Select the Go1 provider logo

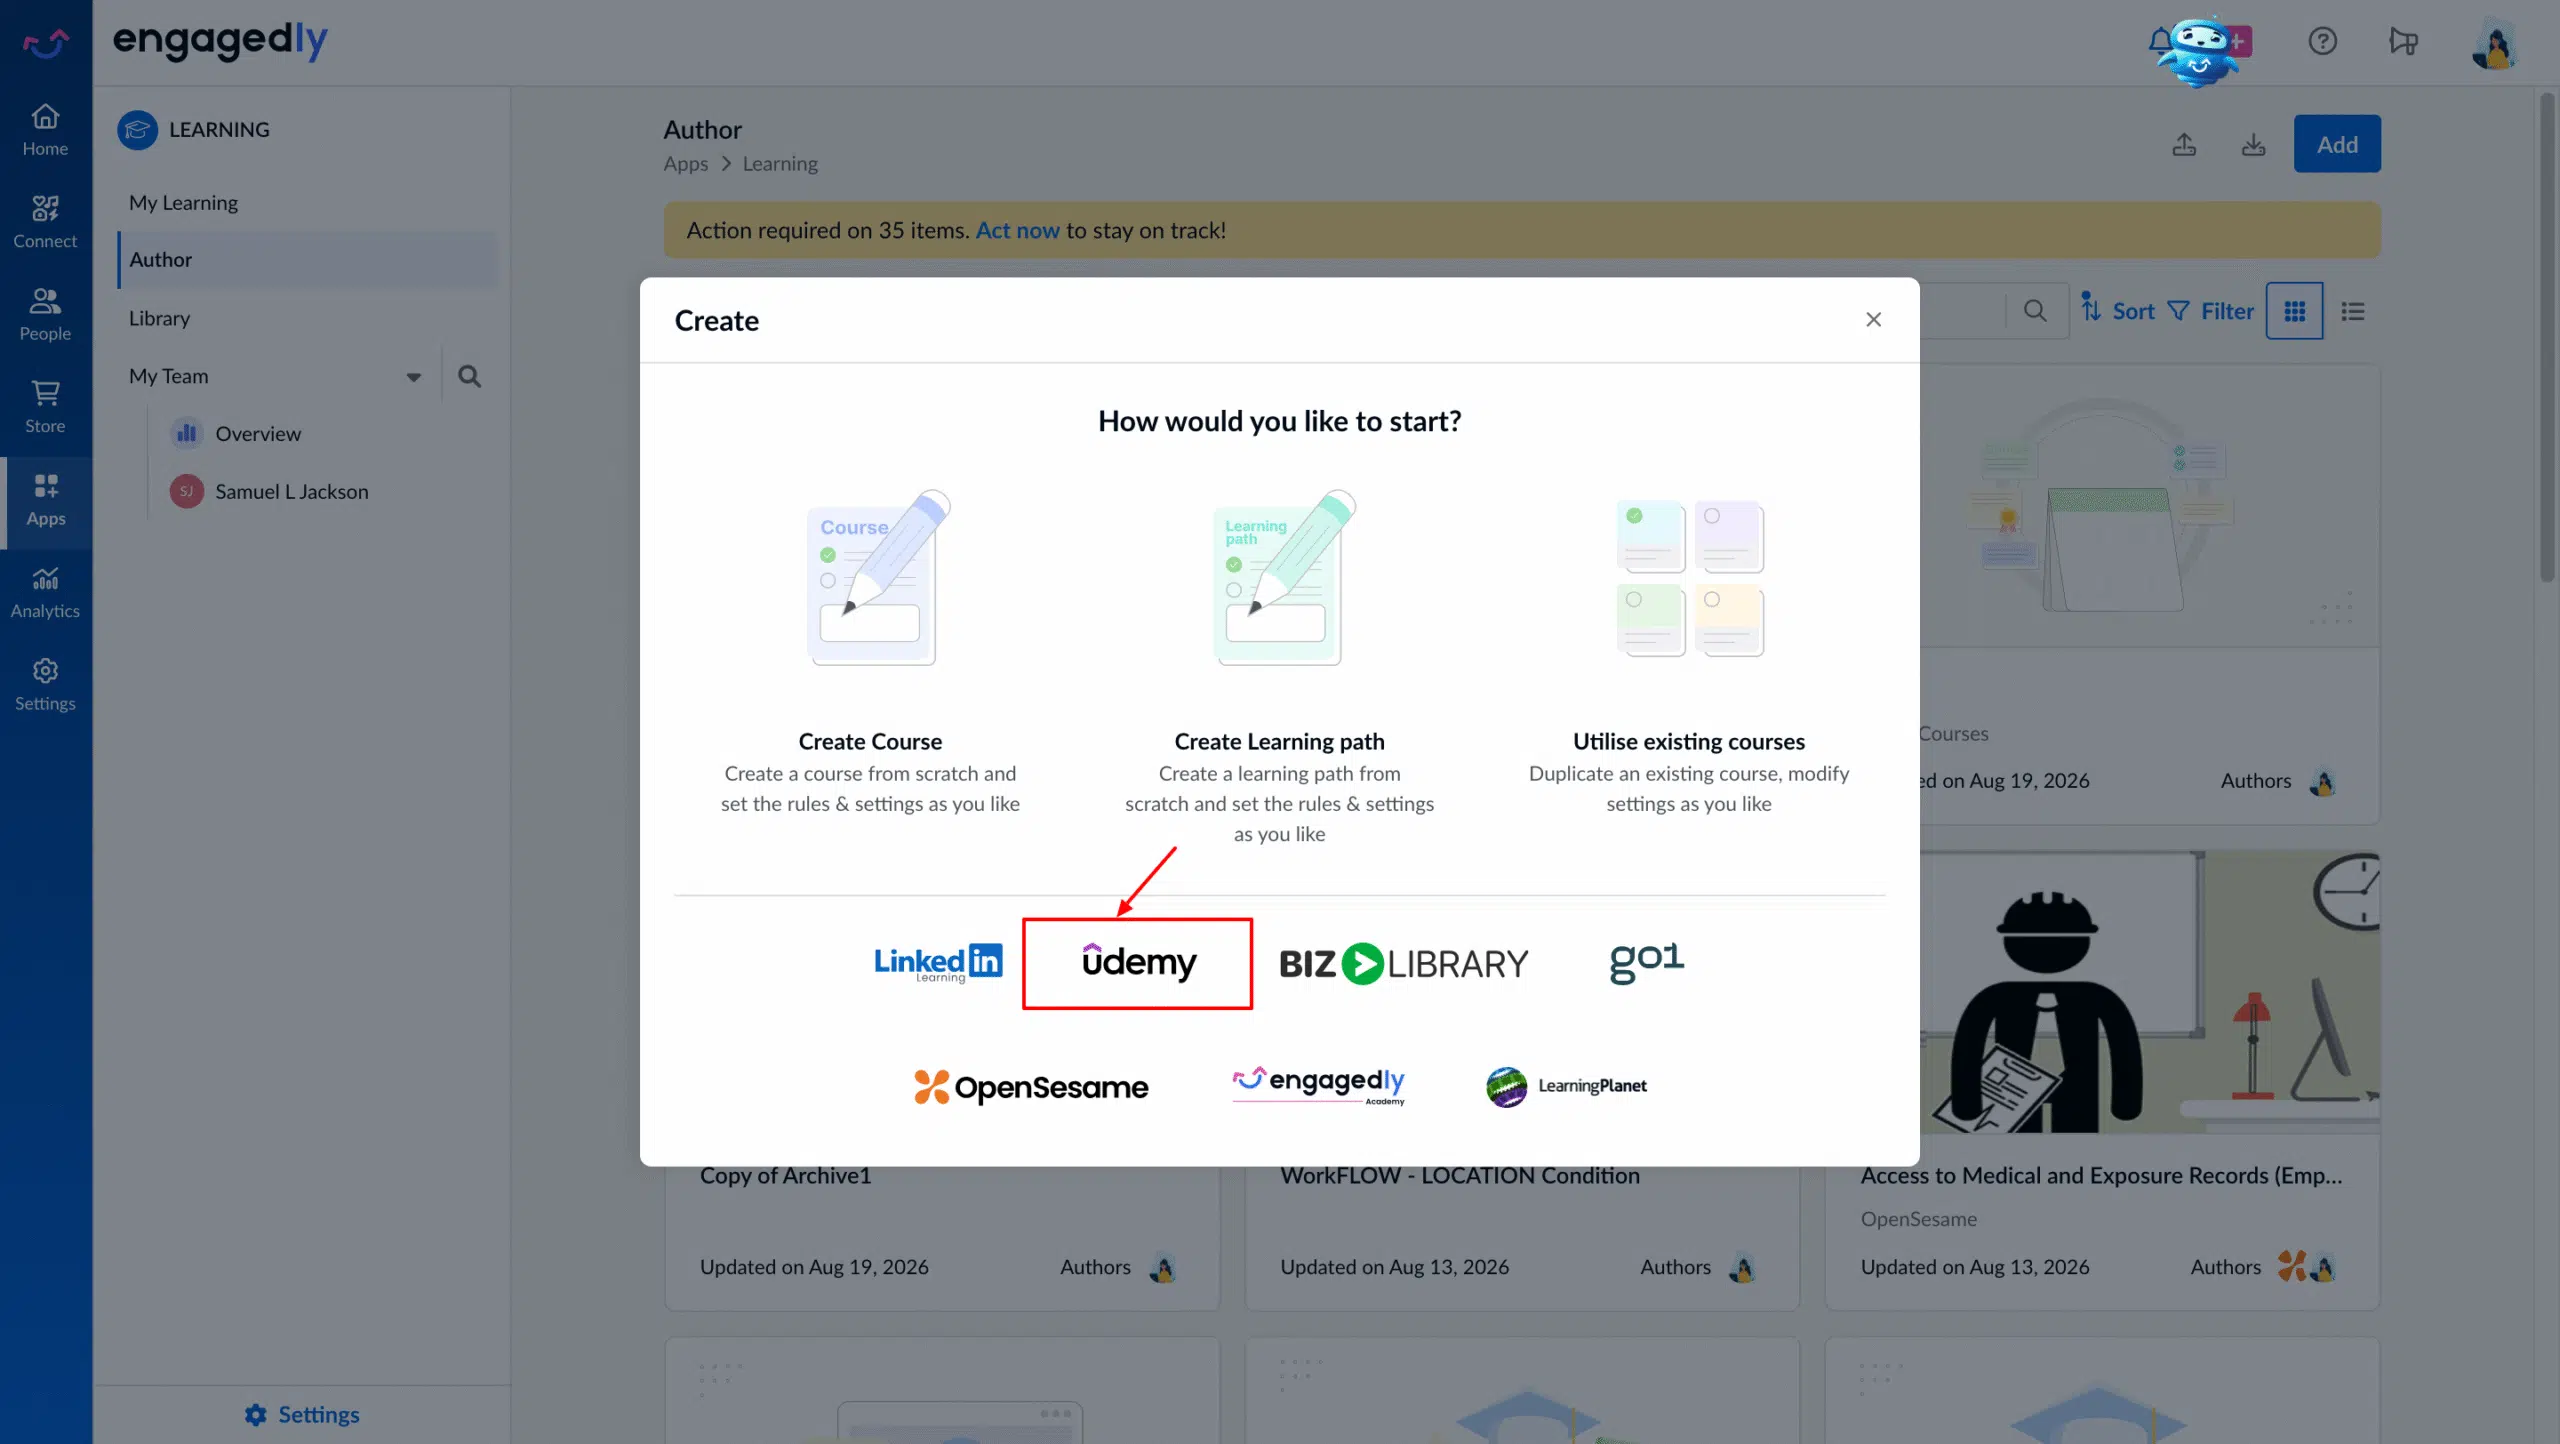[x=1647, y=962]
